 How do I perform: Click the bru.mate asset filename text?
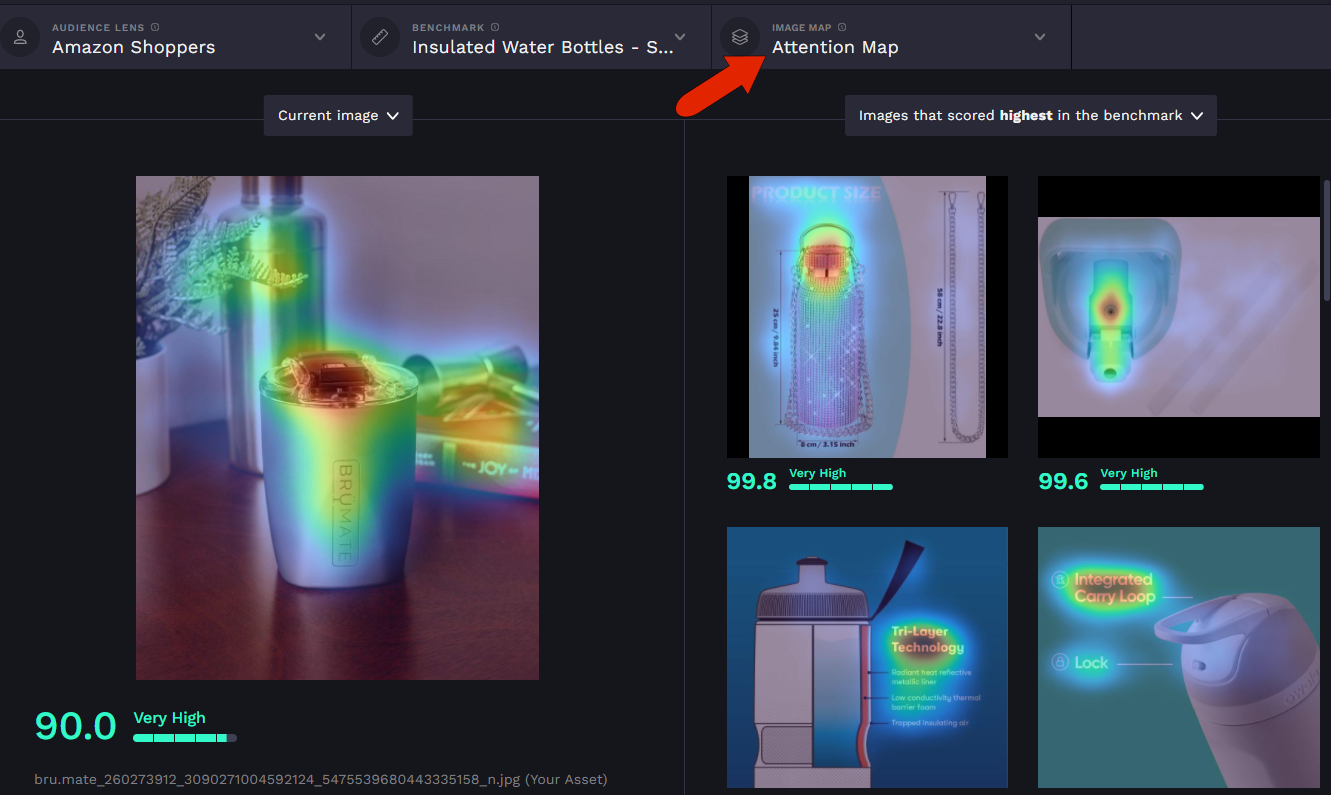pos(321,779)
